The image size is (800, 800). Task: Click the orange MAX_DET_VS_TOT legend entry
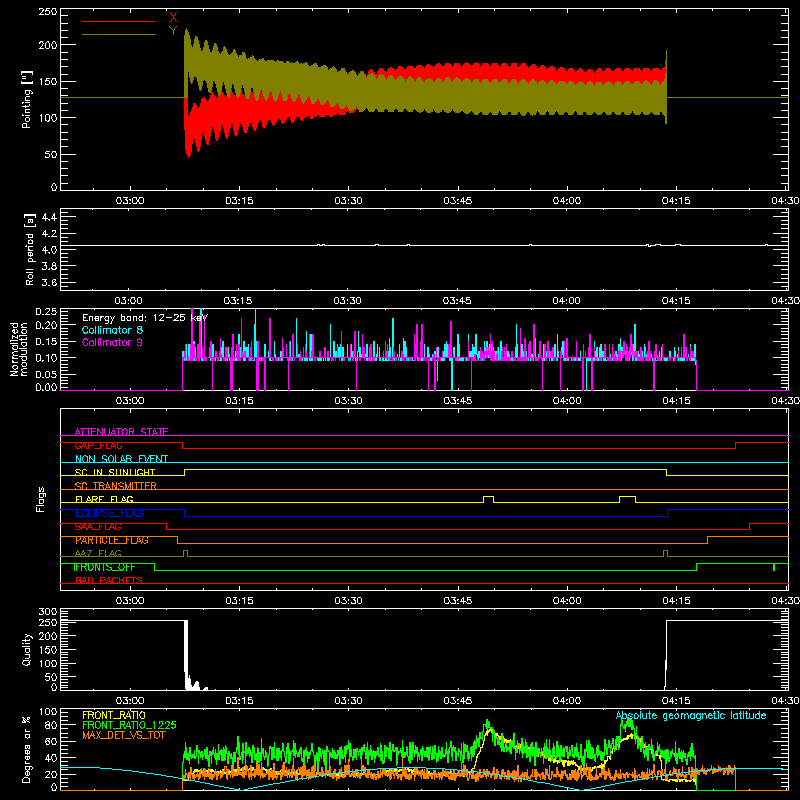click(123, 735)
